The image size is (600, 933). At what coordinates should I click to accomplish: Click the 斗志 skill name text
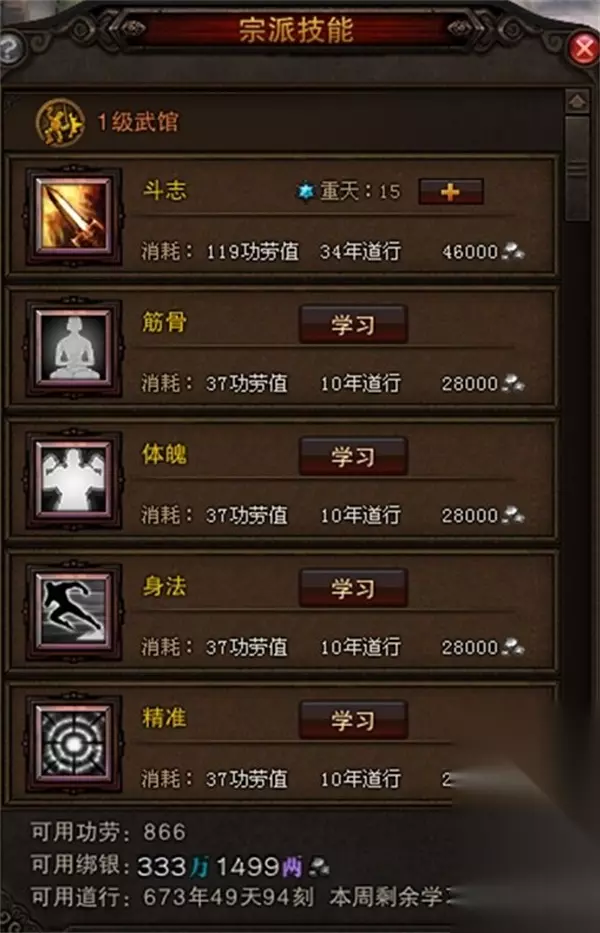tap(164, 190)
